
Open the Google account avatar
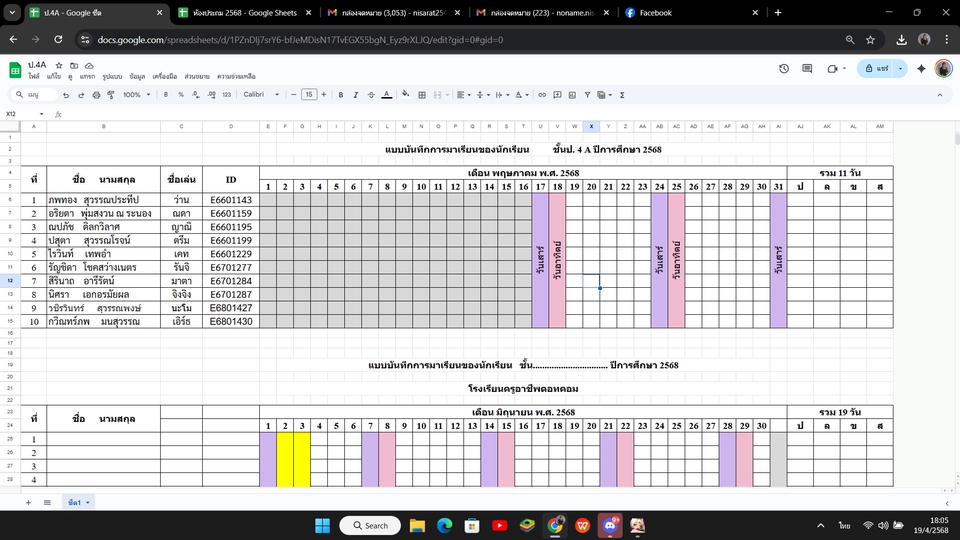[x=943, y=69]
